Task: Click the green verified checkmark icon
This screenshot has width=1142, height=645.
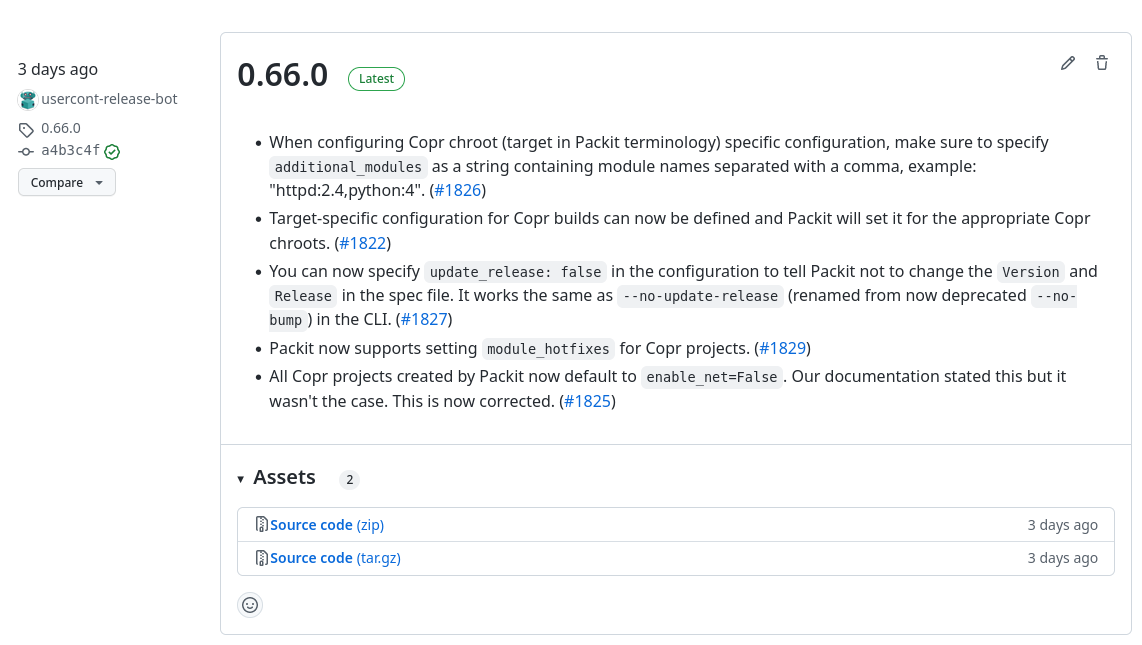Action: pos(112,152)
